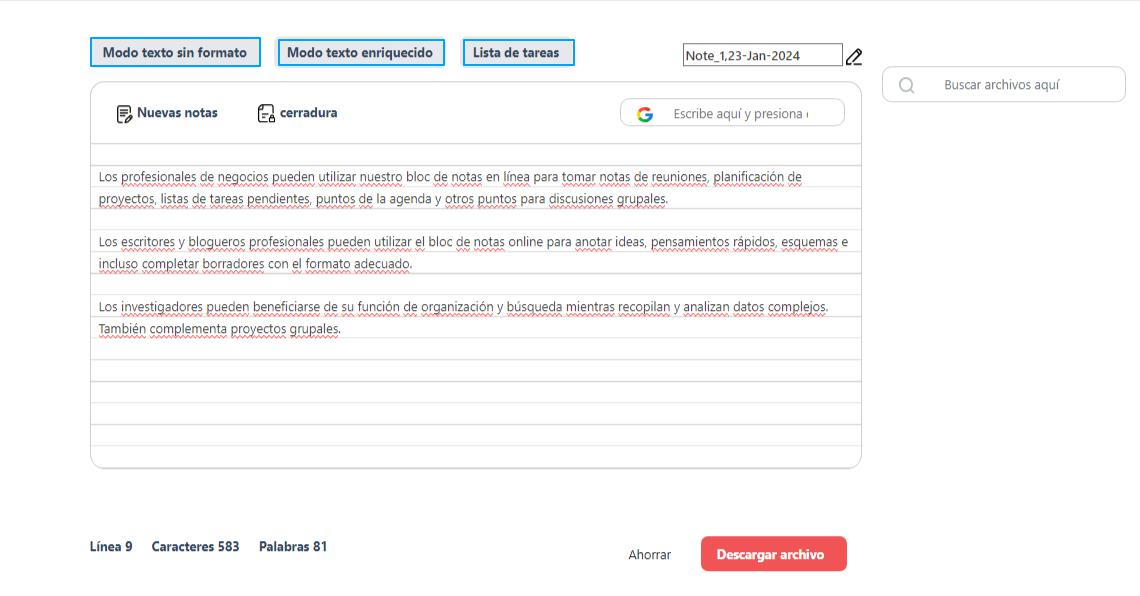Click the cerradura lock icon

pos(266,114)
